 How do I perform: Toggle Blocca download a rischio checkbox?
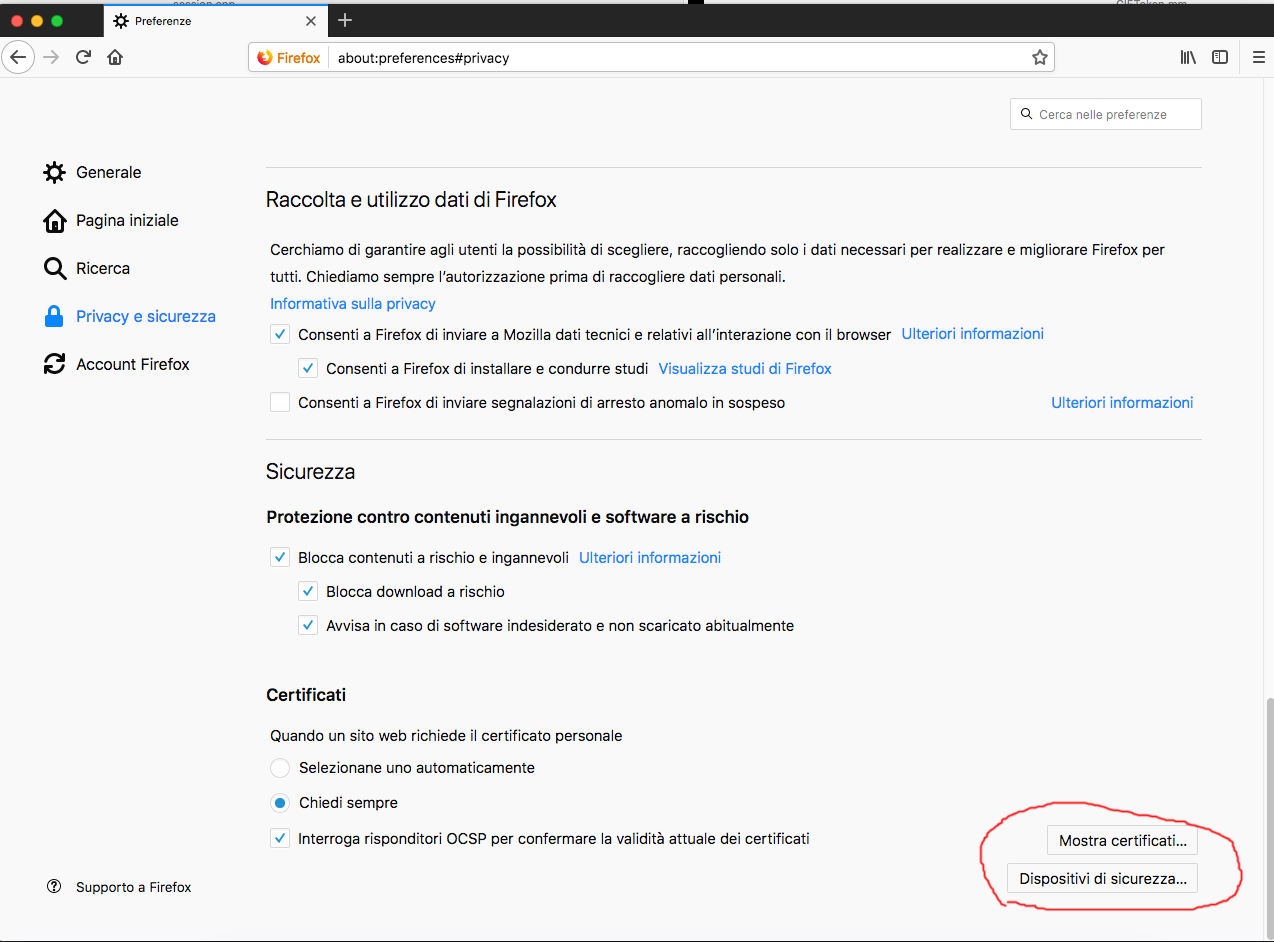click(308, 591)
